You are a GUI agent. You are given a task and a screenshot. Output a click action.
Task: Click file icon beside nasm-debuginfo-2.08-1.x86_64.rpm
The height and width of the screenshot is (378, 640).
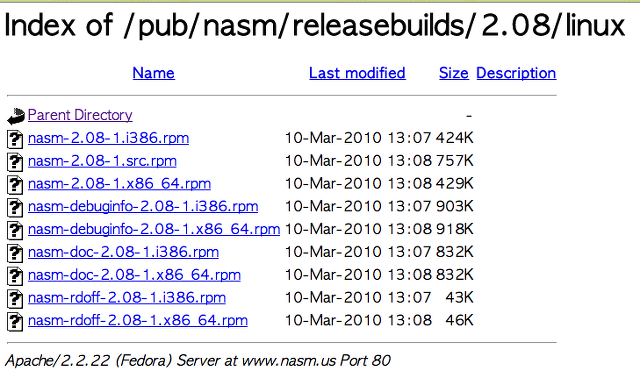[15, 231]
